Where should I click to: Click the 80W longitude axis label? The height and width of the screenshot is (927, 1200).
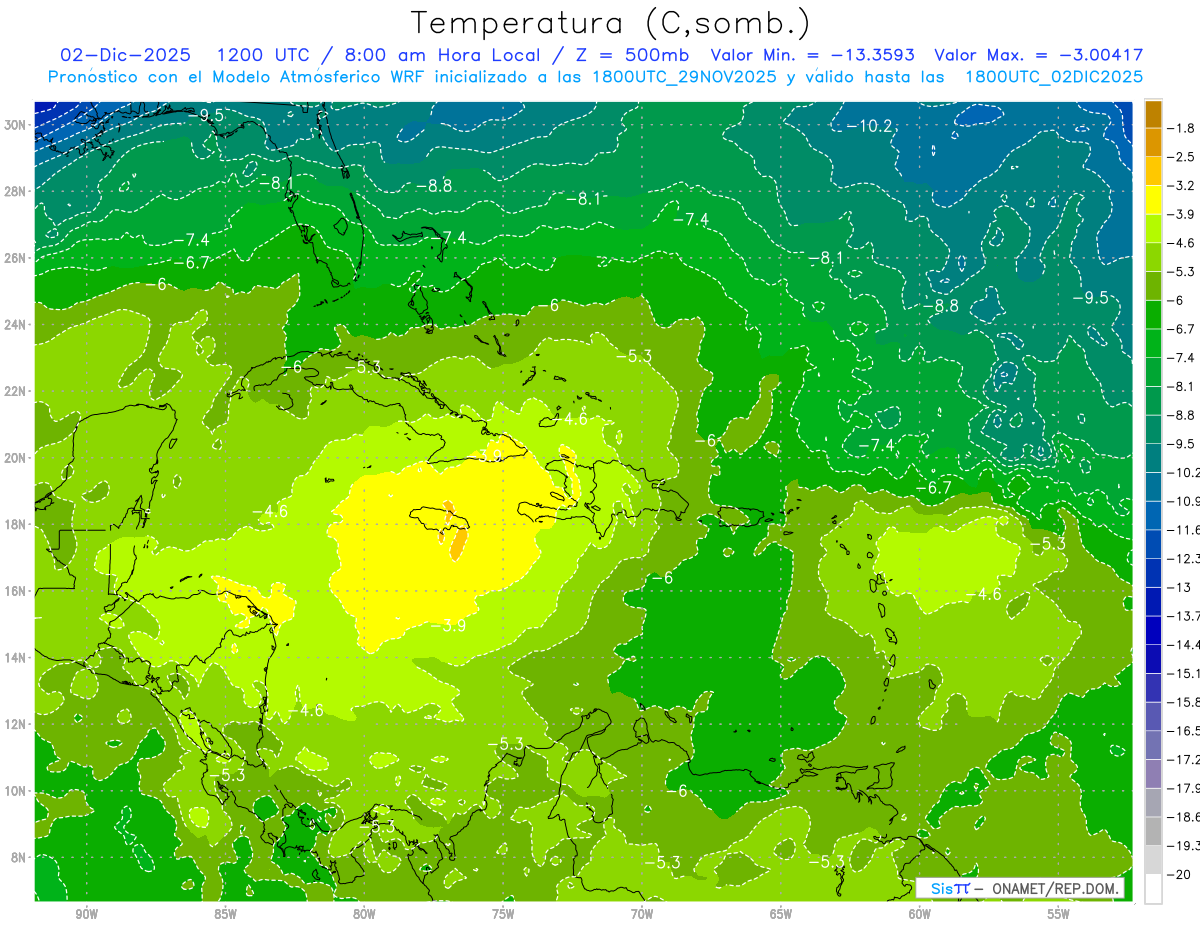364,914
